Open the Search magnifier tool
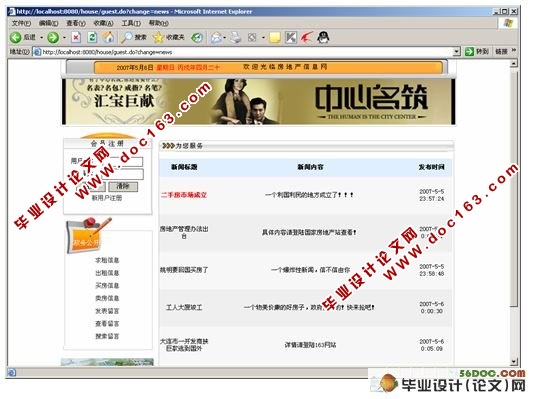The image size is (534, 399). [x=127, y=37]
